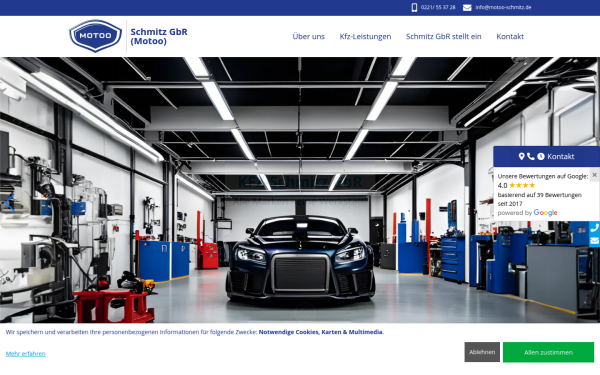This screenshot has height=375, width=600.
Task: Click the MOTOO logo badge
Action: [x=95, y=36]
